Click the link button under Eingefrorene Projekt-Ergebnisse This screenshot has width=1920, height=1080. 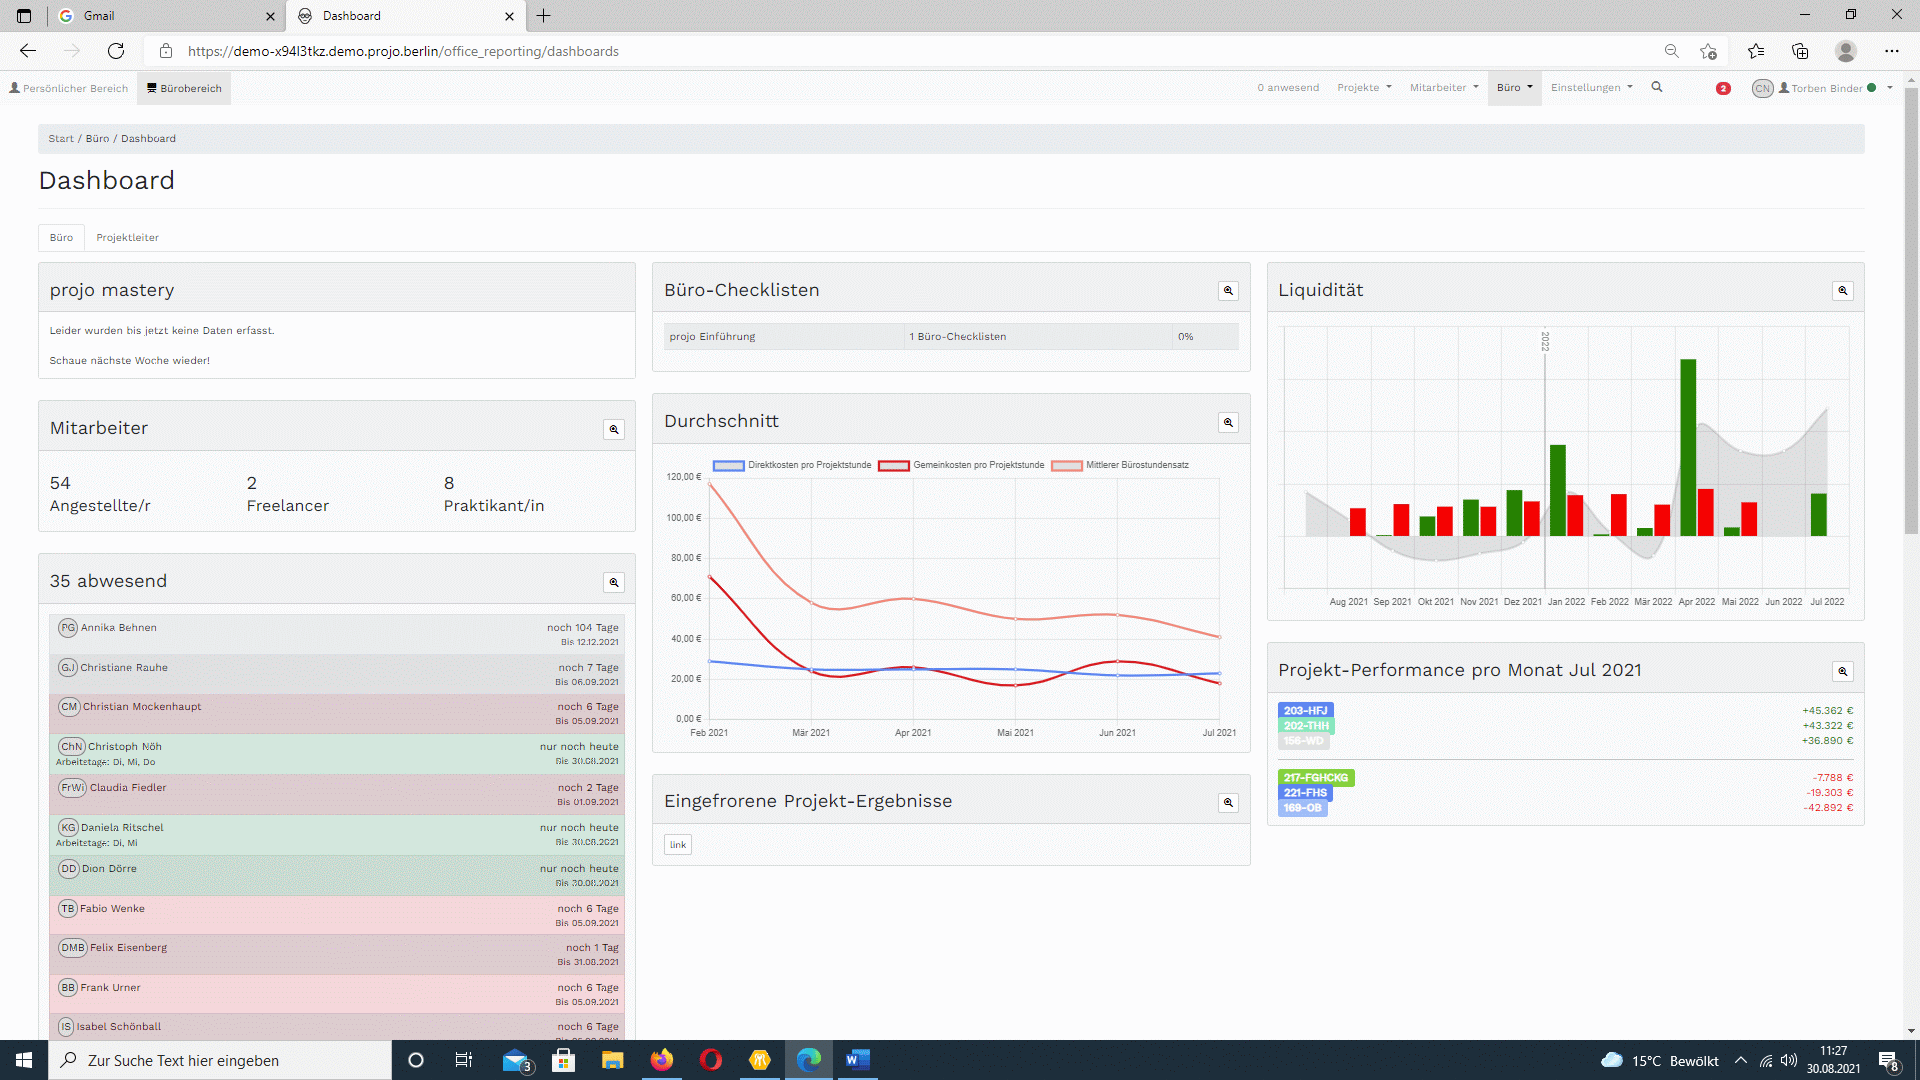(x=677, y=844)
